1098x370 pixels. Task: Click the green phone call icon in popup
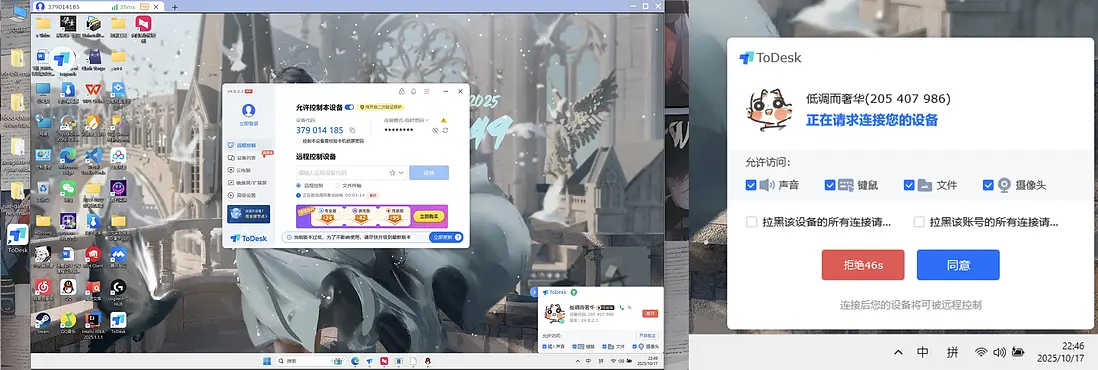621,308
